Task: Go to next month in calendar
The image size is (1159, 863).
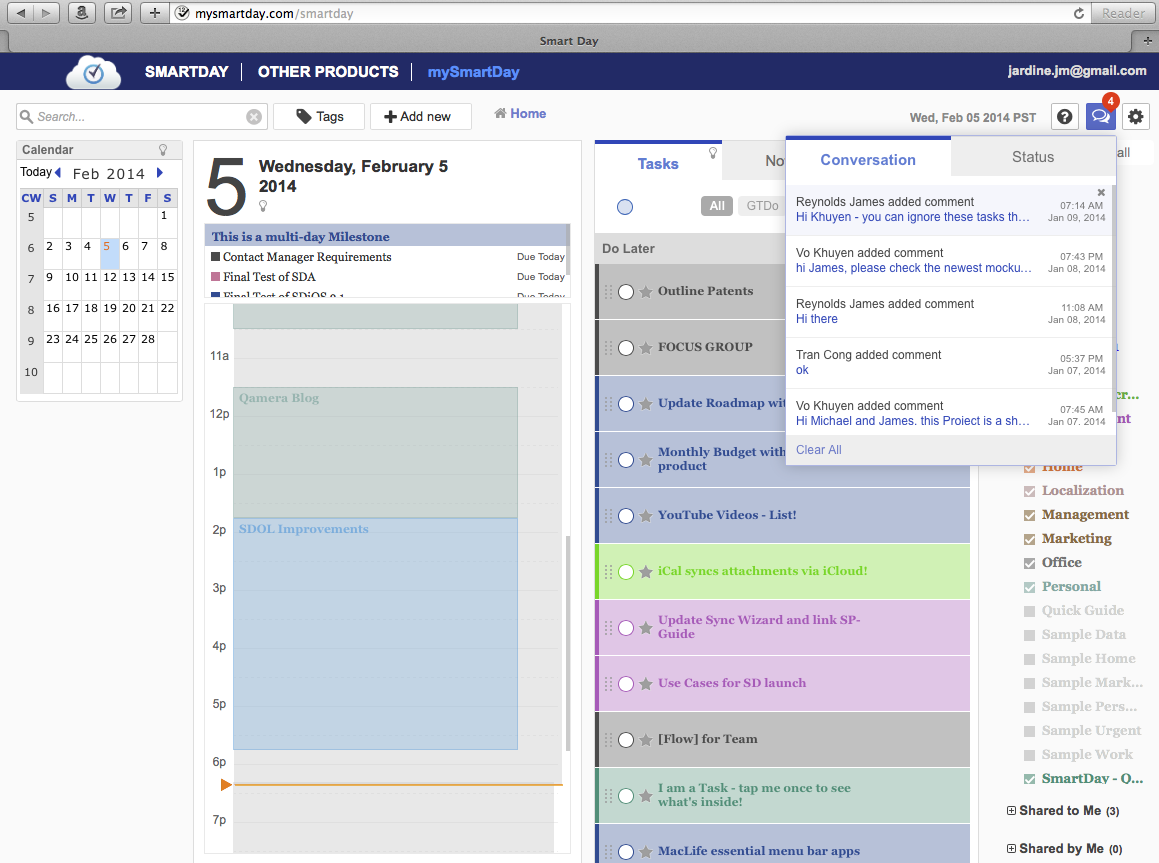Action: [159, 173]
